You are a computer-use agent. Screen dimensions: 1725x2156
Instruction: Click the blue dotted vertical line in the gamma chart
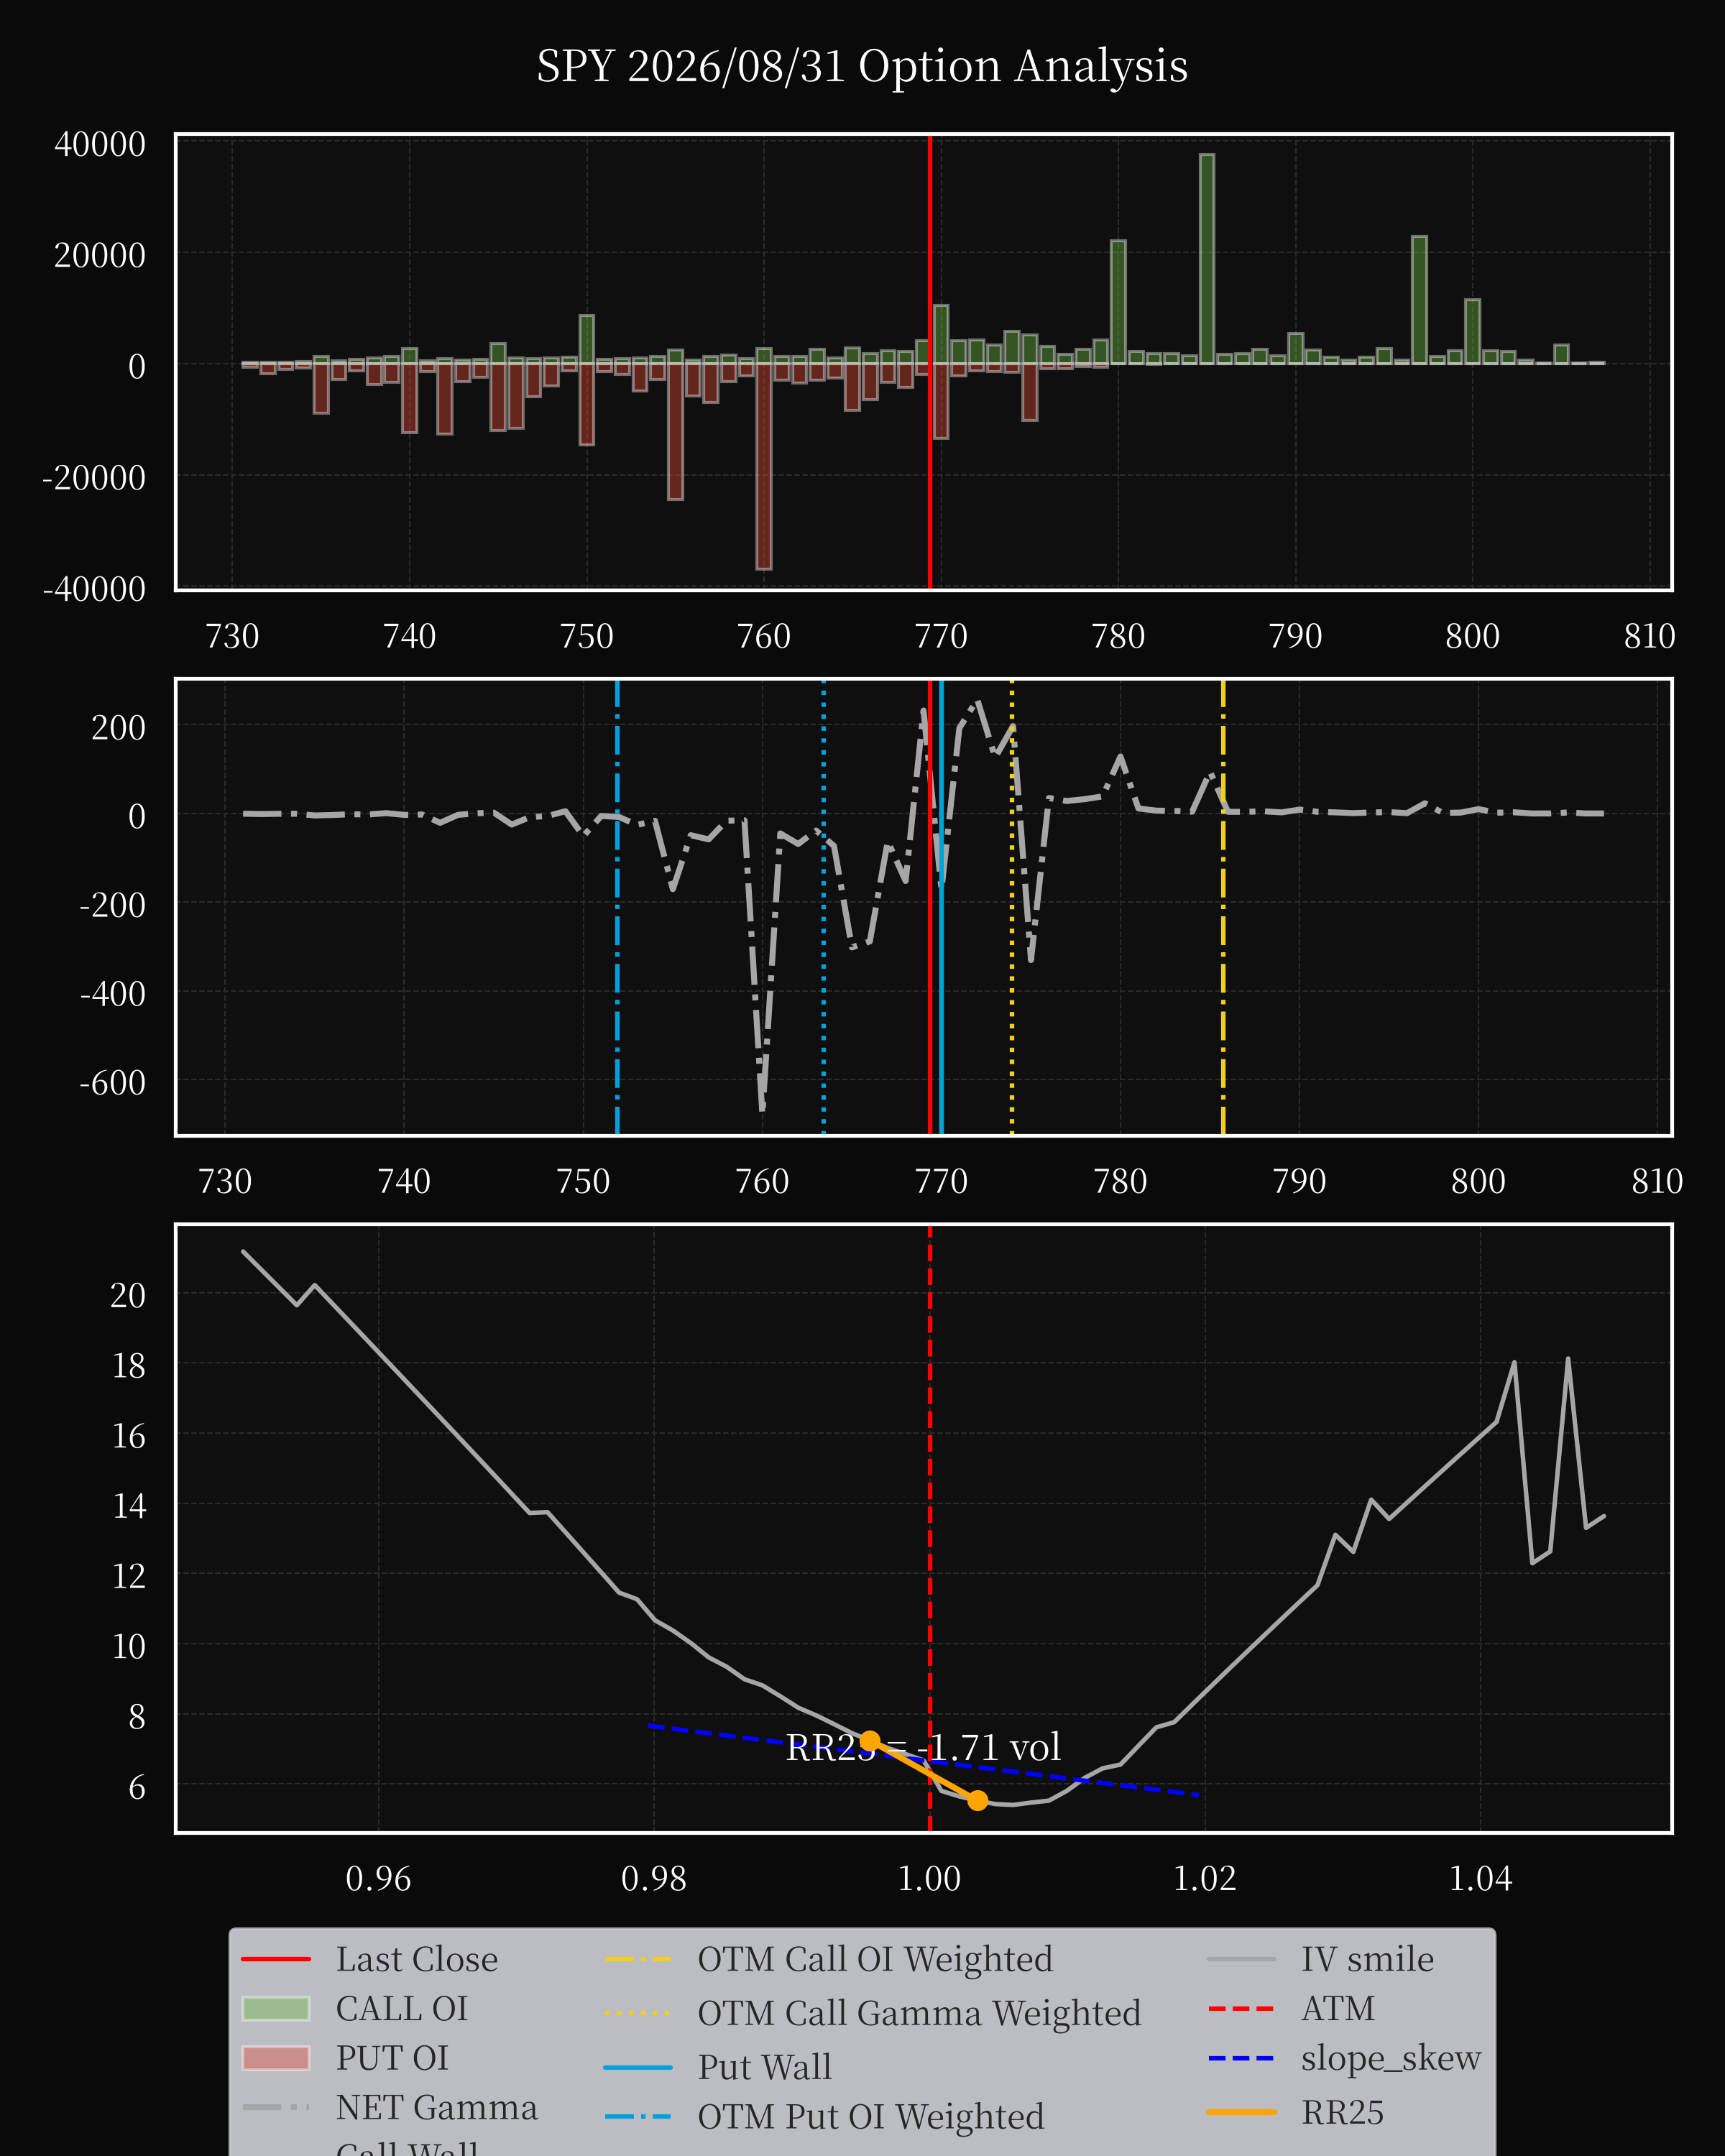point(823,907)
